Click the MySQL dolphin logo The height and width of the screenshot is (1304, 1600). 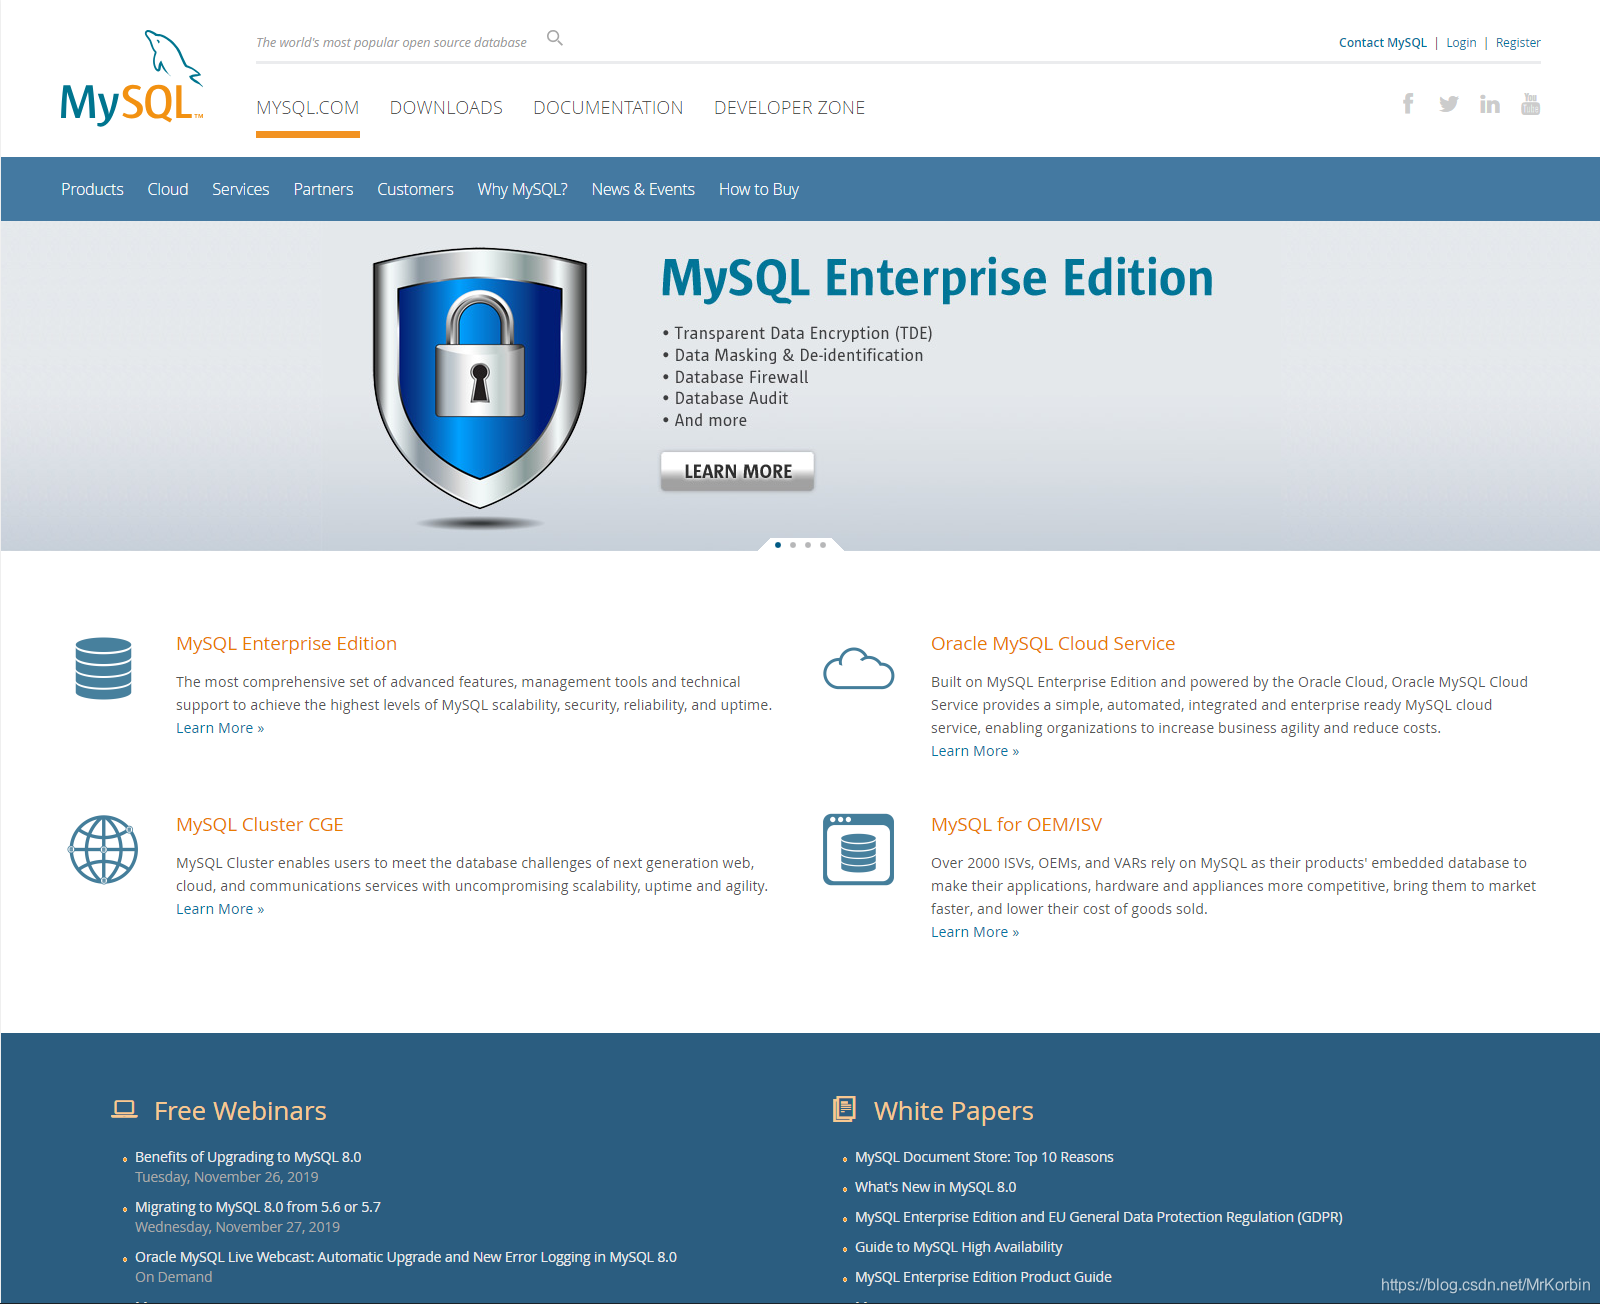(x=131, y=77)
